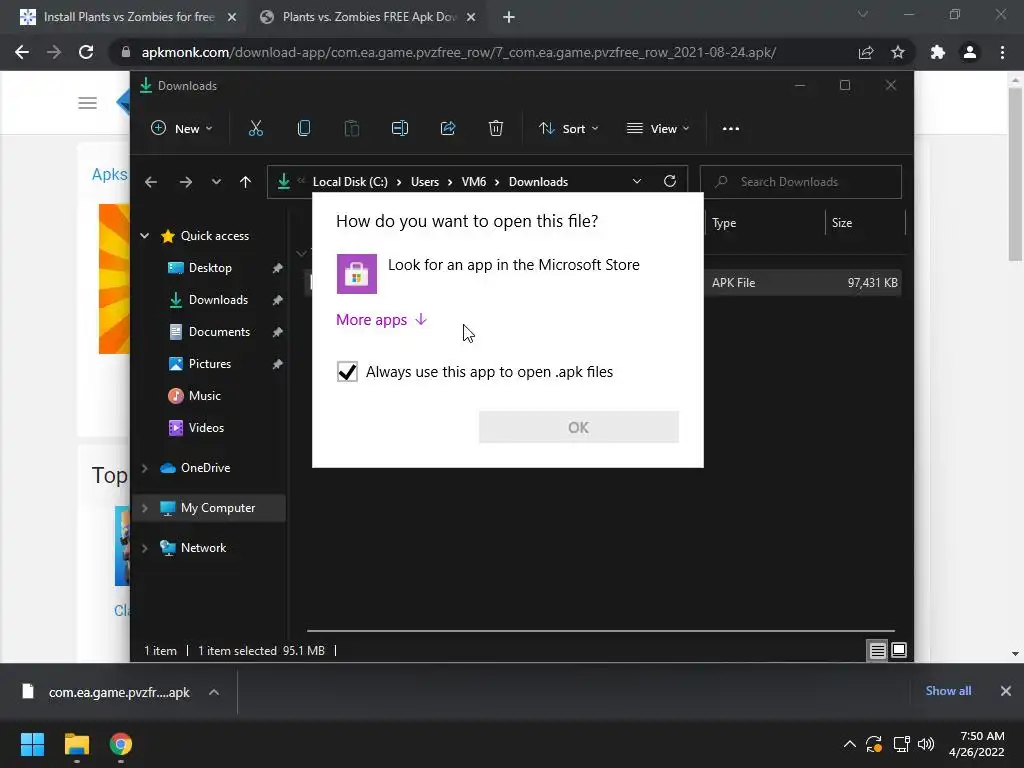
Task: Expand the My Computer tree node
Action: 144,508
